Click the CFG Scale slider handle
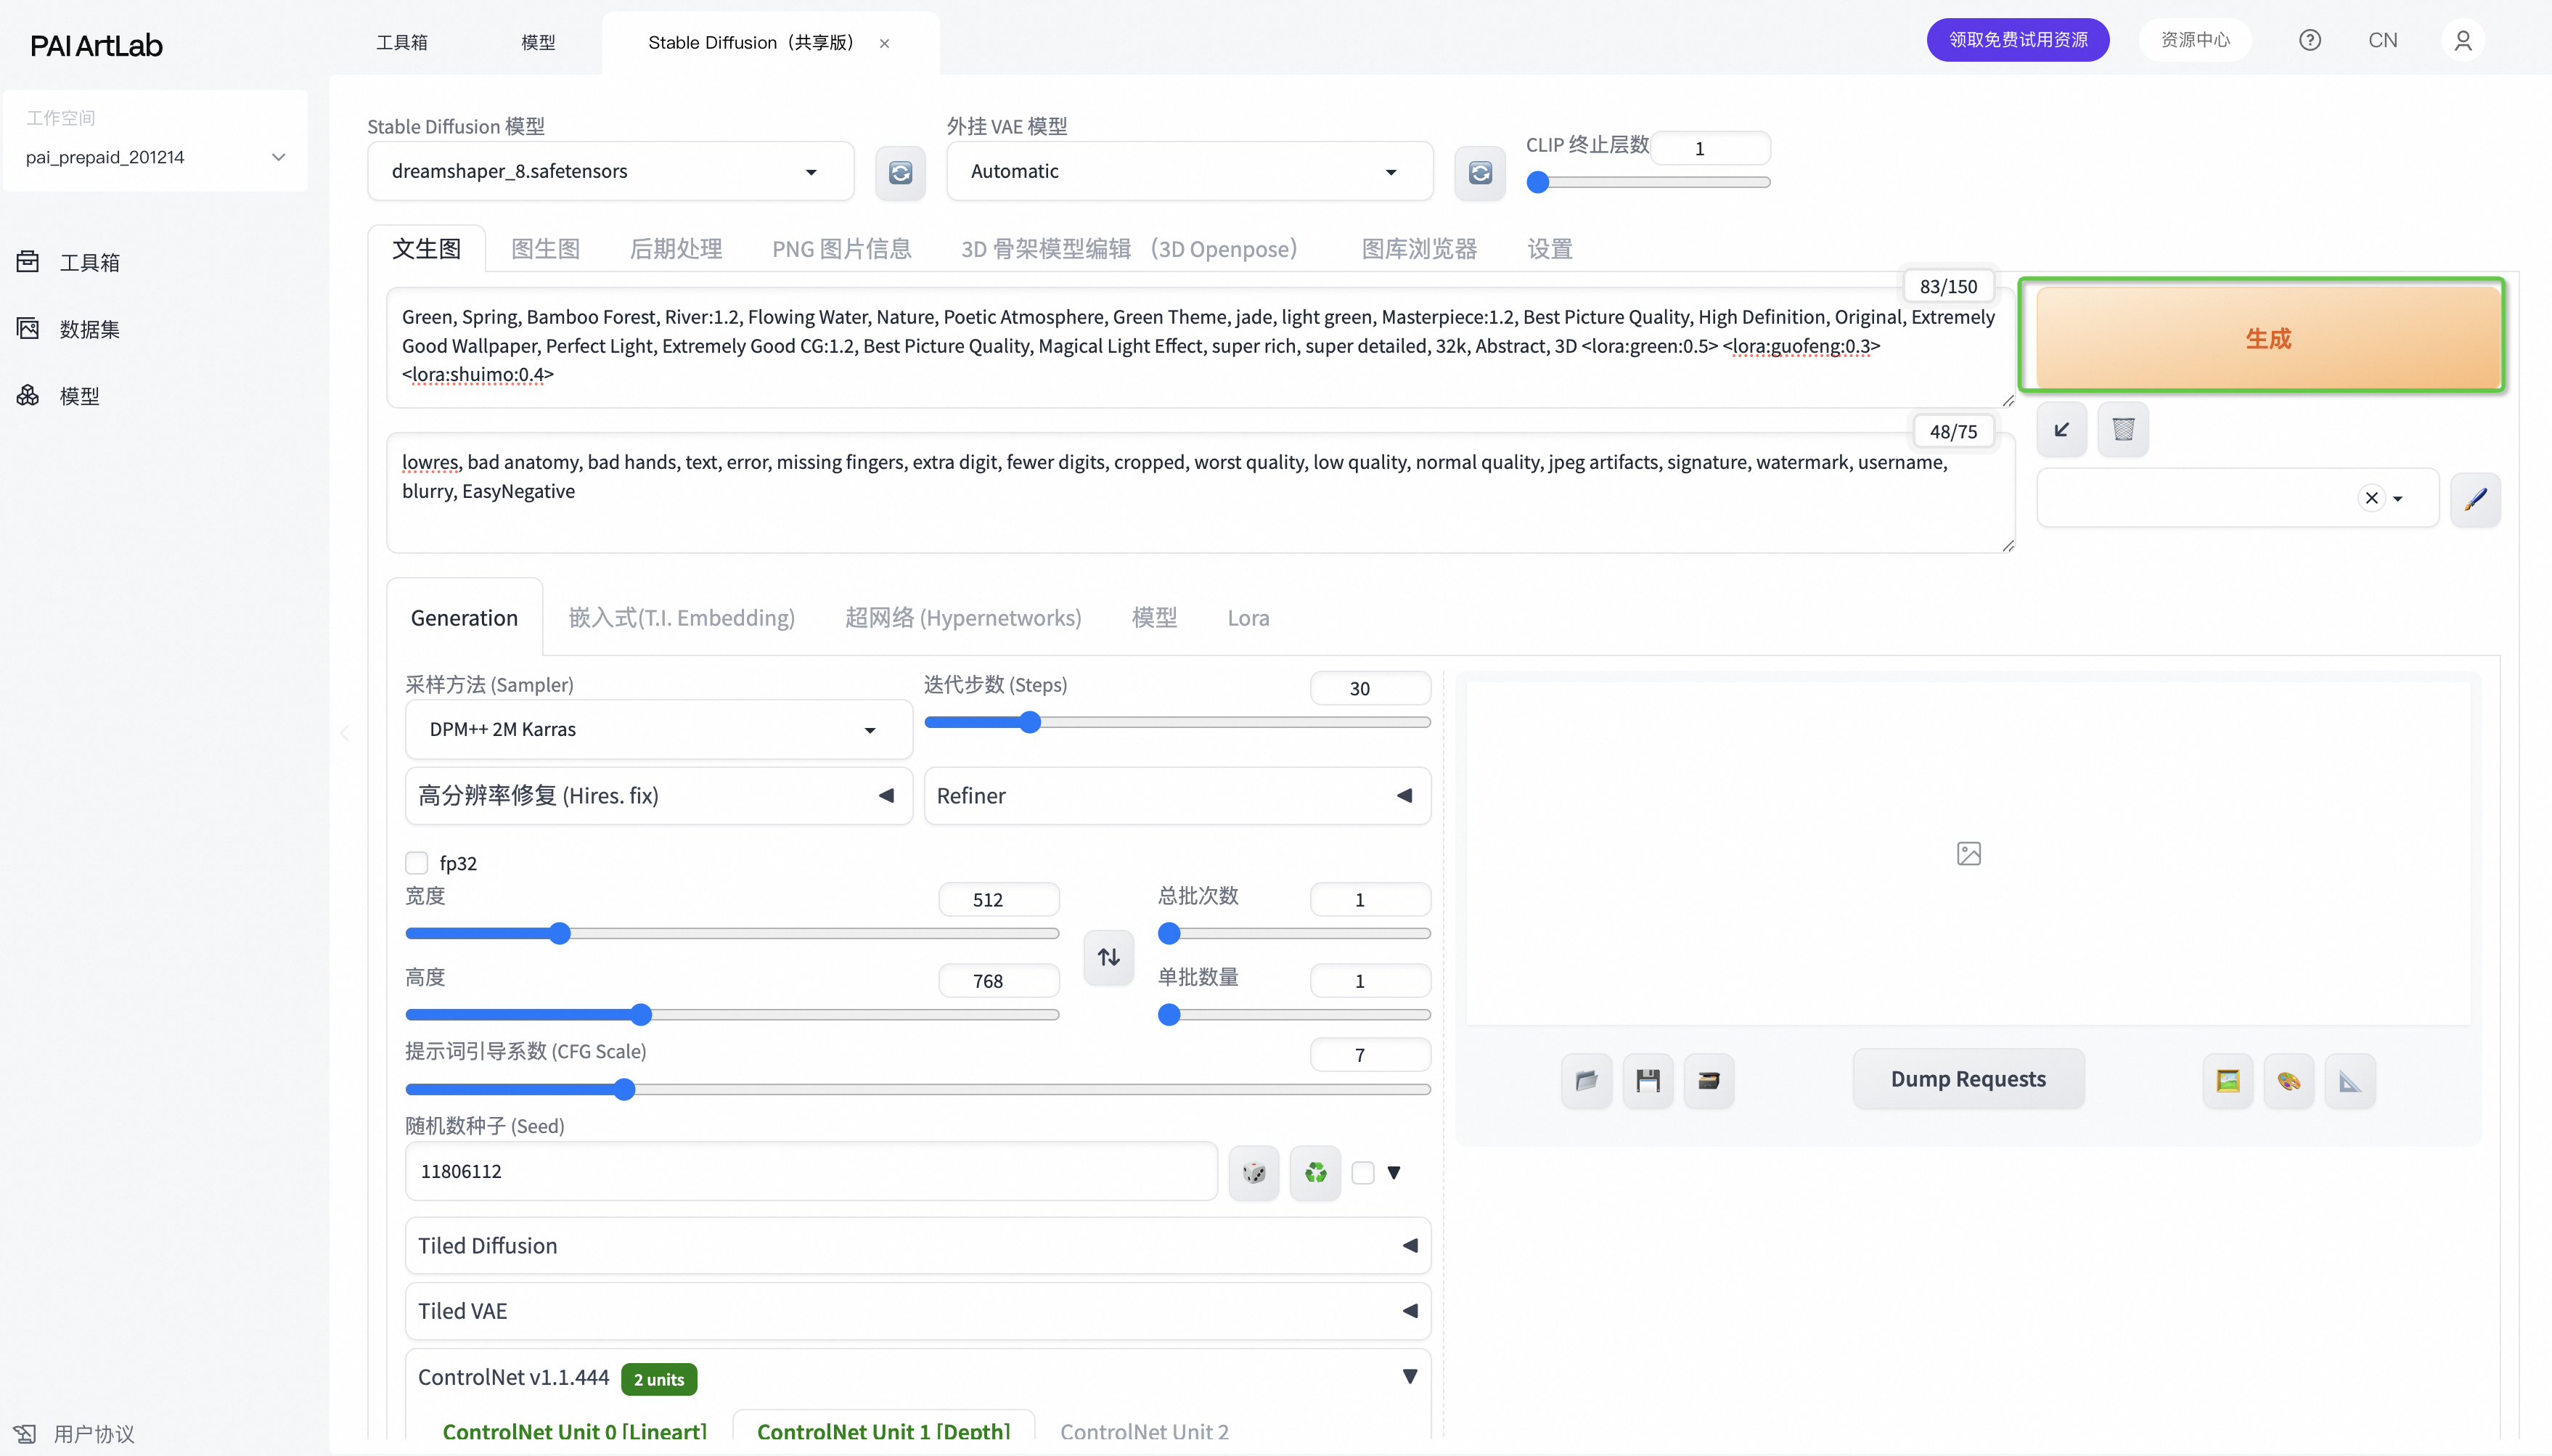This screenshot has height=1456, width=2552. click(624, 1089)
